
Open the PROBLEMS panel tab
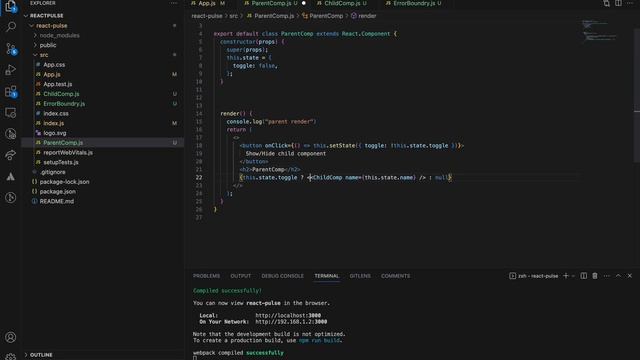pos(207,276)
